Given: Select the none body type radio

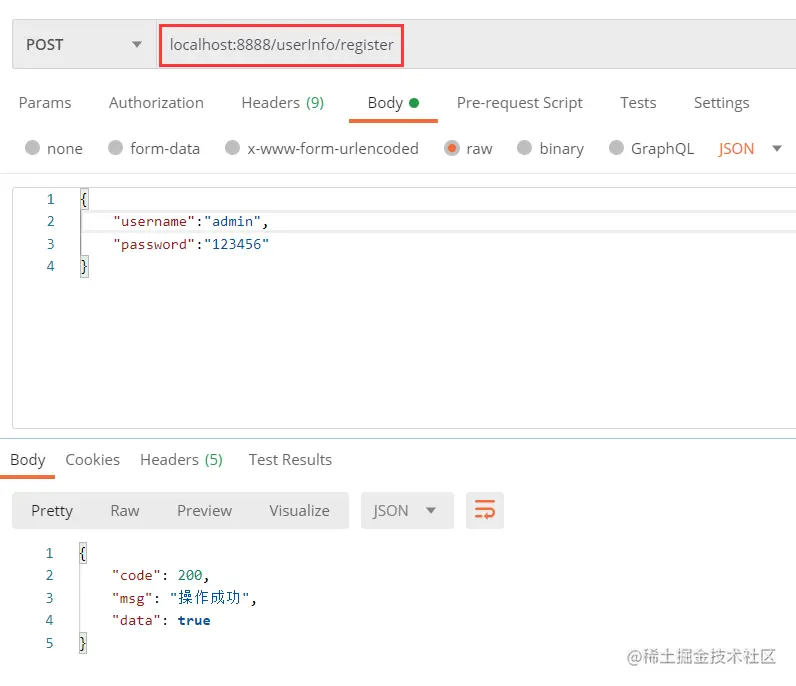Looking at the screenshot, I should tap(32, 148).
